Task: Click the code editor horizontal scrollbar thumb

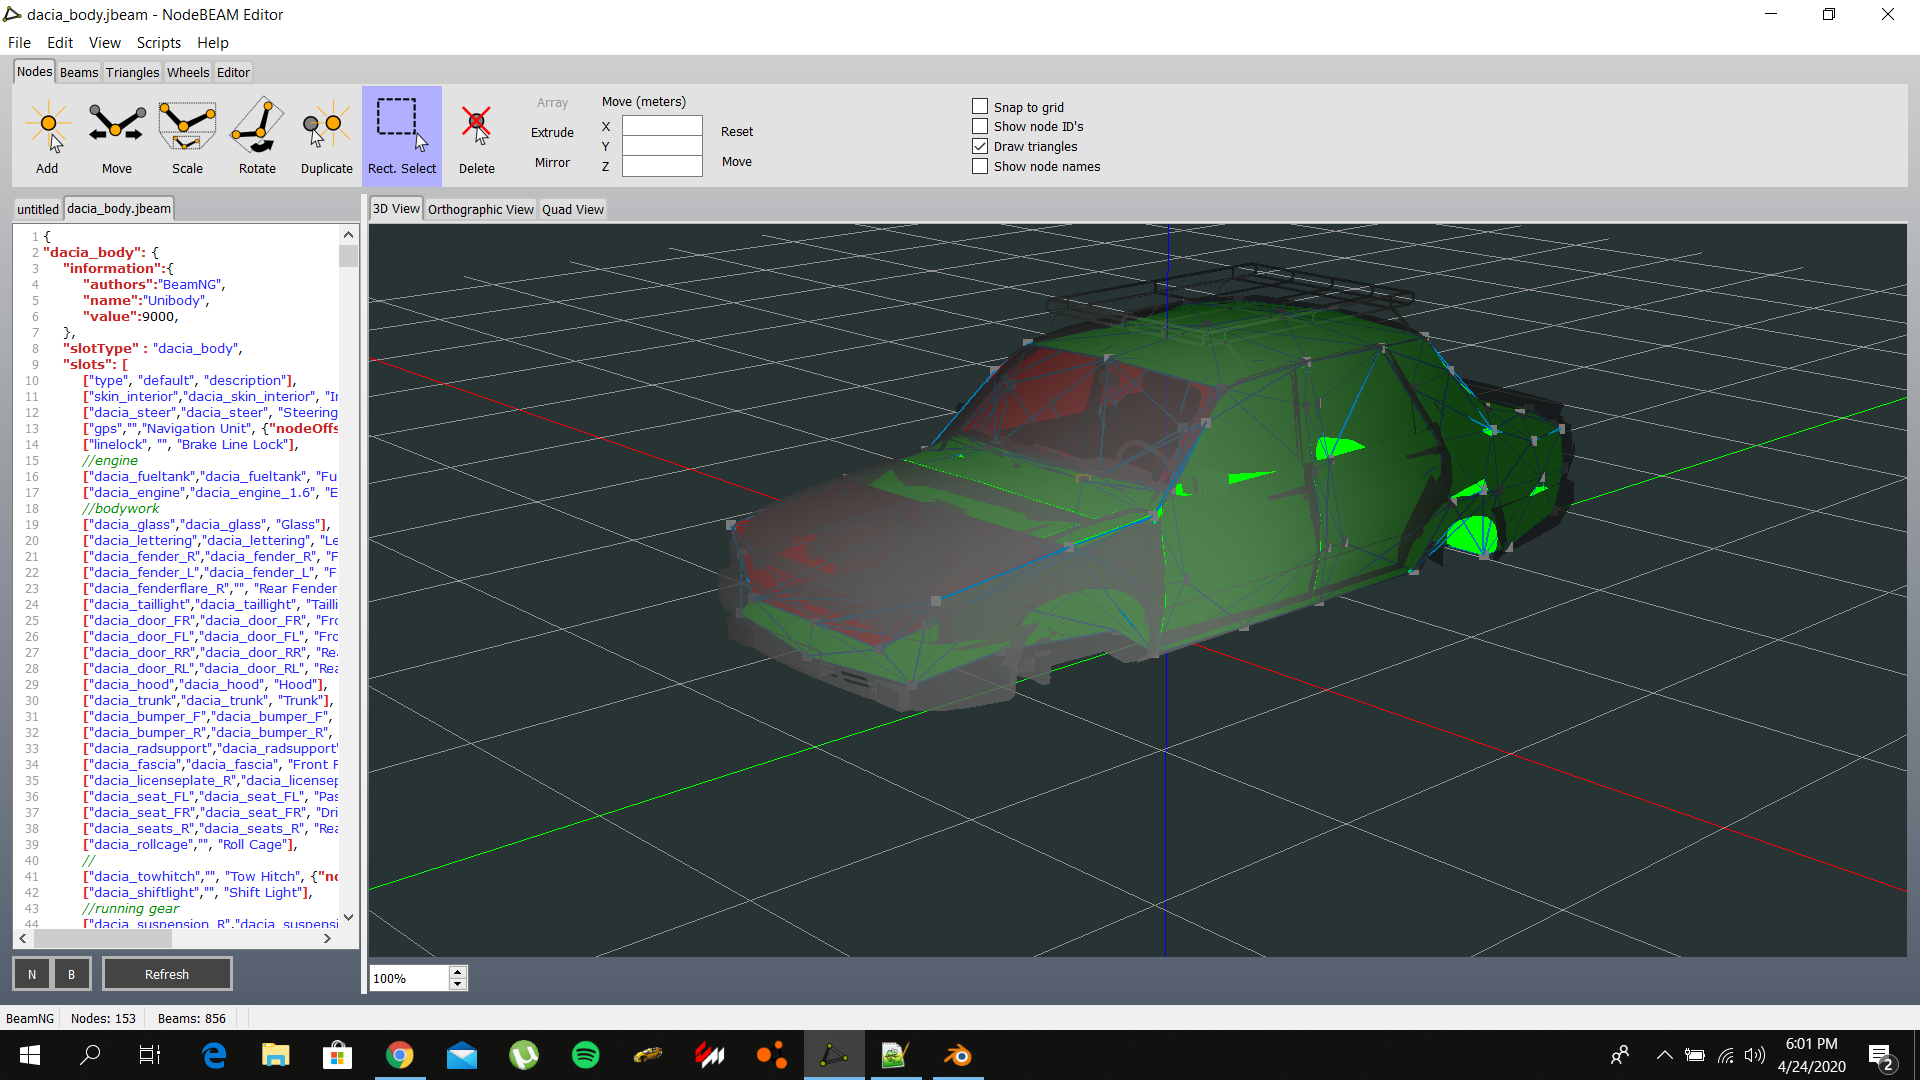Action: pyautogui.click(x=103, y=939)
